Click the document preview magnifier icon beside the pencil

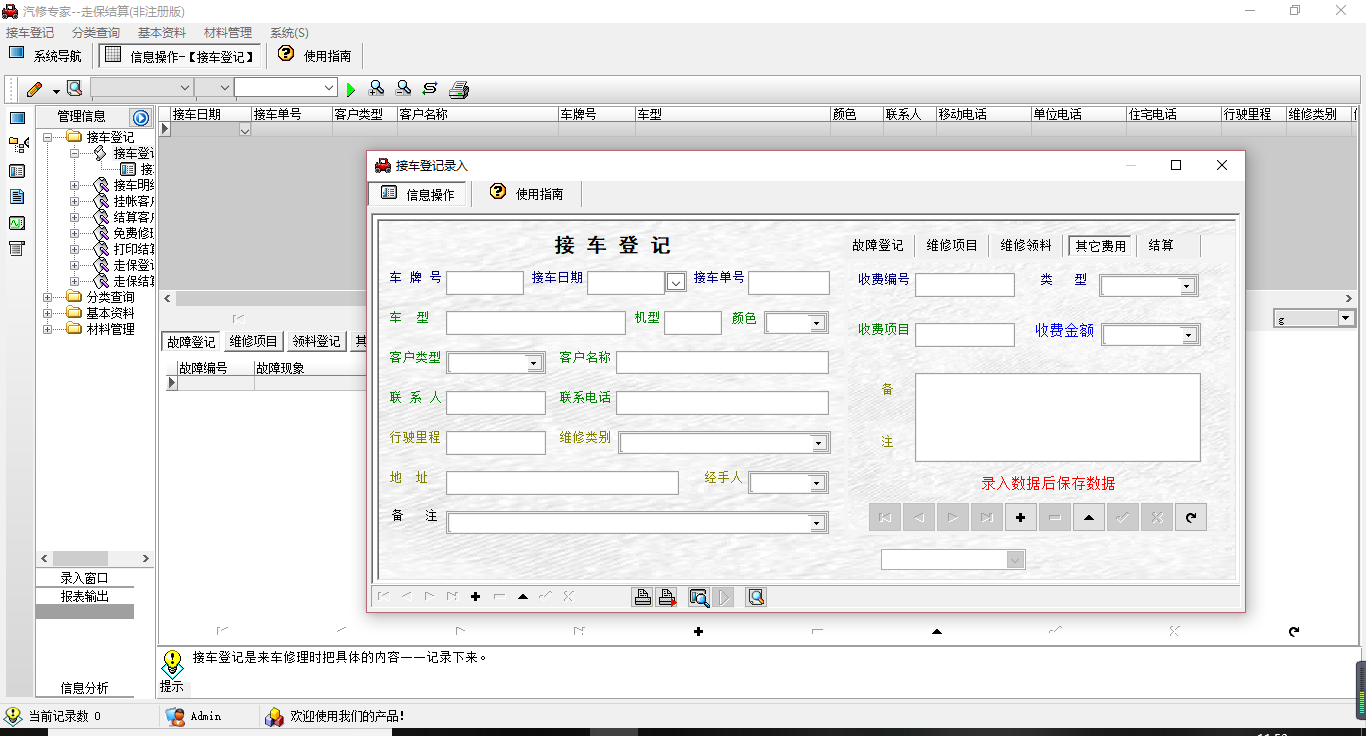(74, 89)
